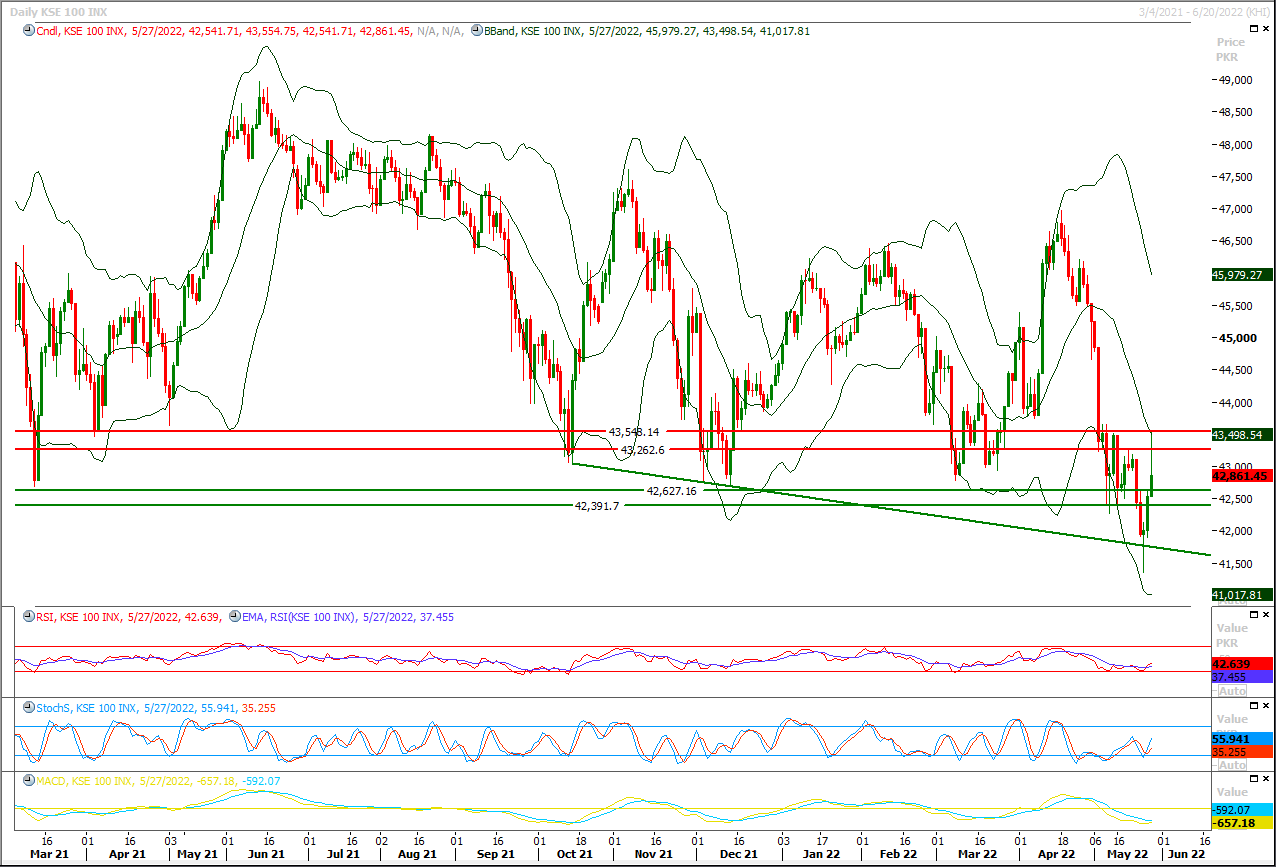Click the Apr 21 month label

click(127, 855)
